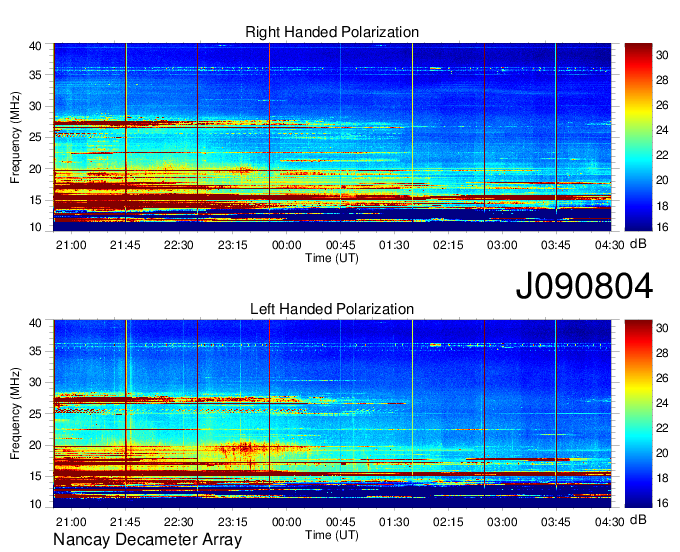Click the 20 MHz label on bottom plot
The width and height of the screenshot is (680, 552).
[x=35, y=445]
